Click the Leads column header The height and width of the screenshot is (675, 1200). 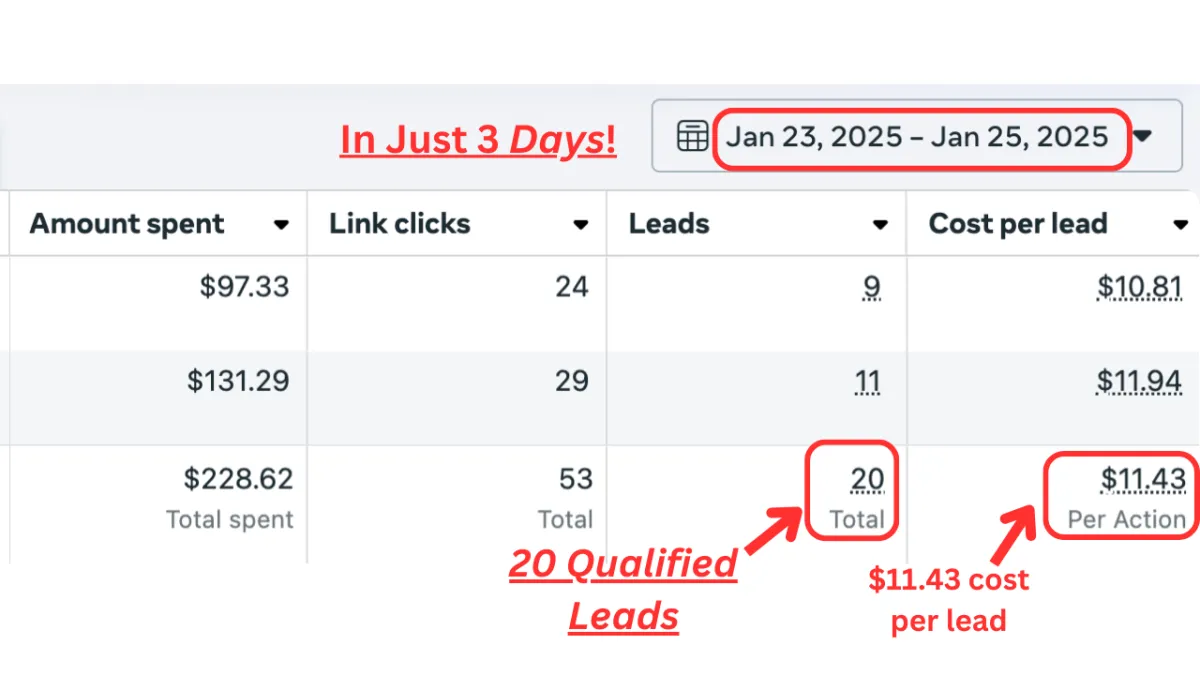point(669,224)
